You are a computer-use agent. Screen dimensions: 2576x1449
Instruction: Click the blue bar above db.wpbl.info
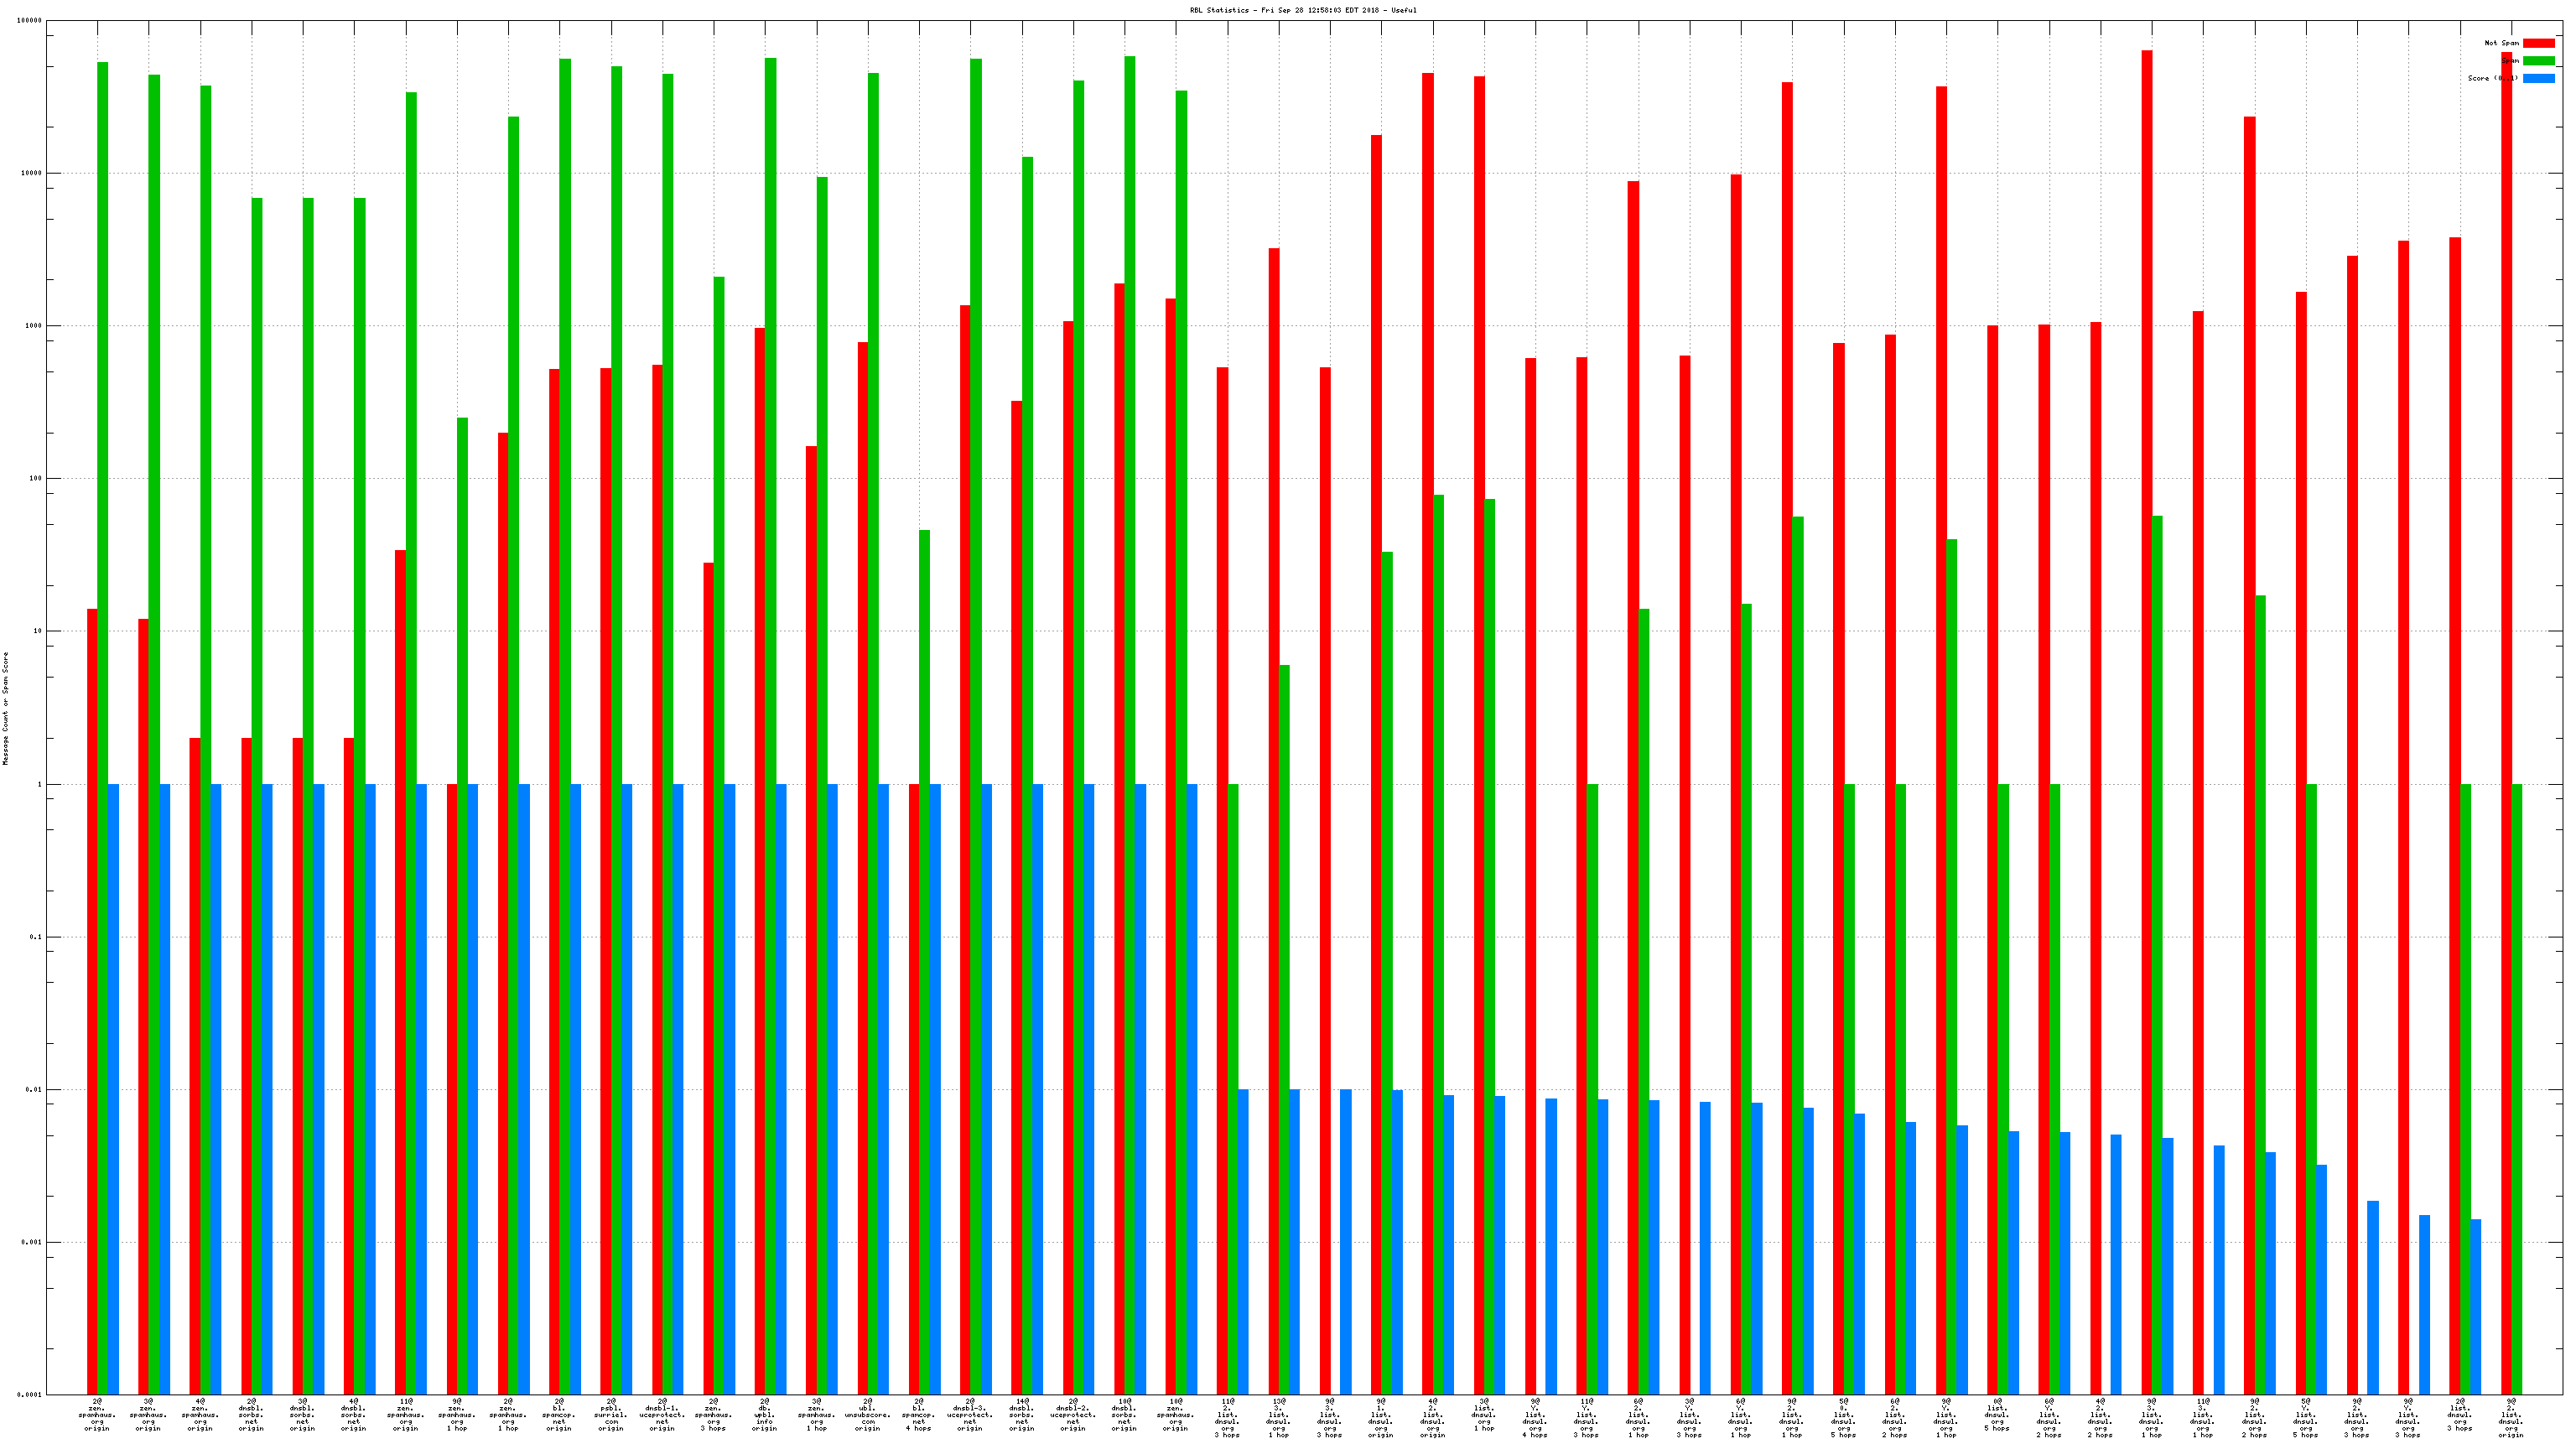click(x=781, y=1089)
